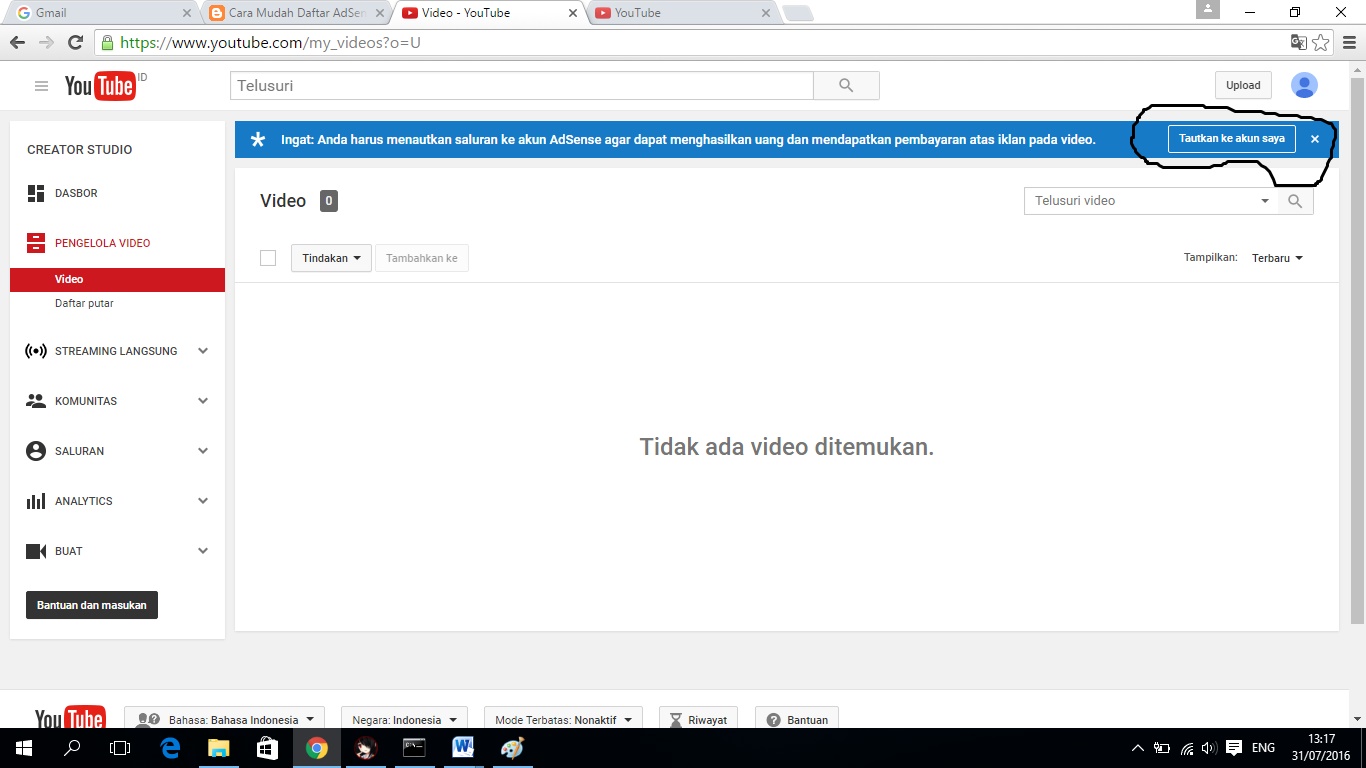Click the browser back arrow
This screenshot has height=768, width=1366.
click(17, 43)
